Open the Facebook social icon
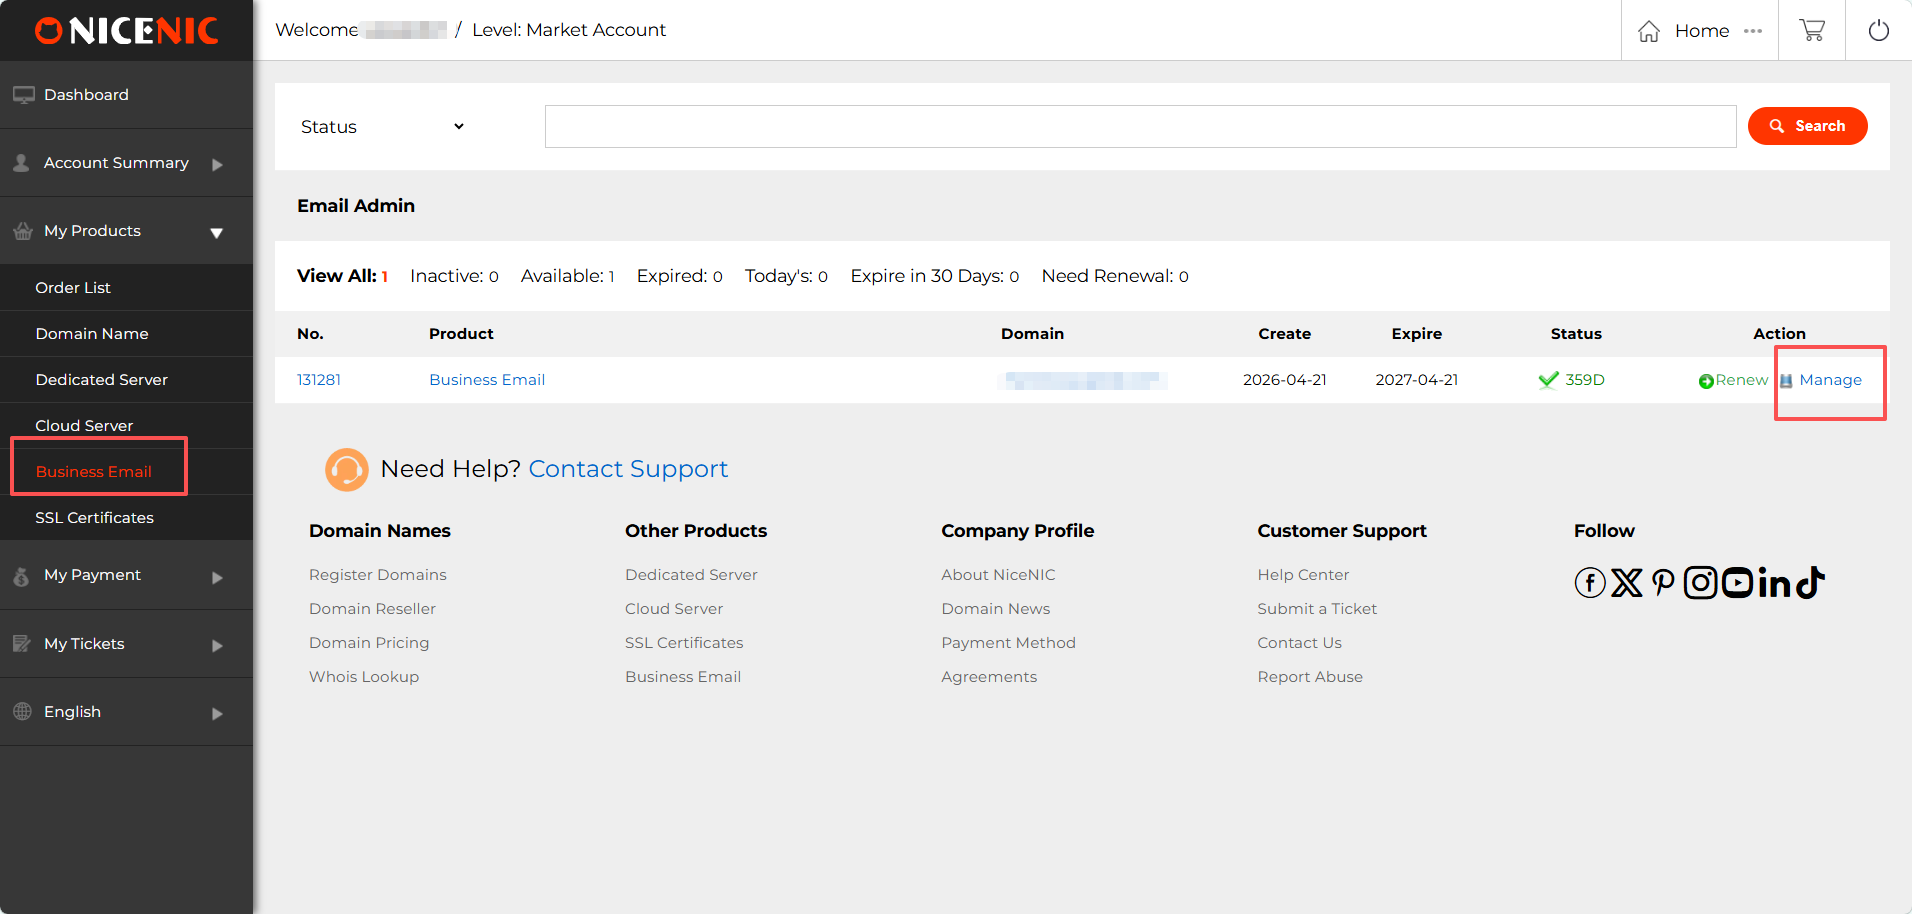The width and height of the screenshot is (1912, 914). click(x=1589, y=582)
